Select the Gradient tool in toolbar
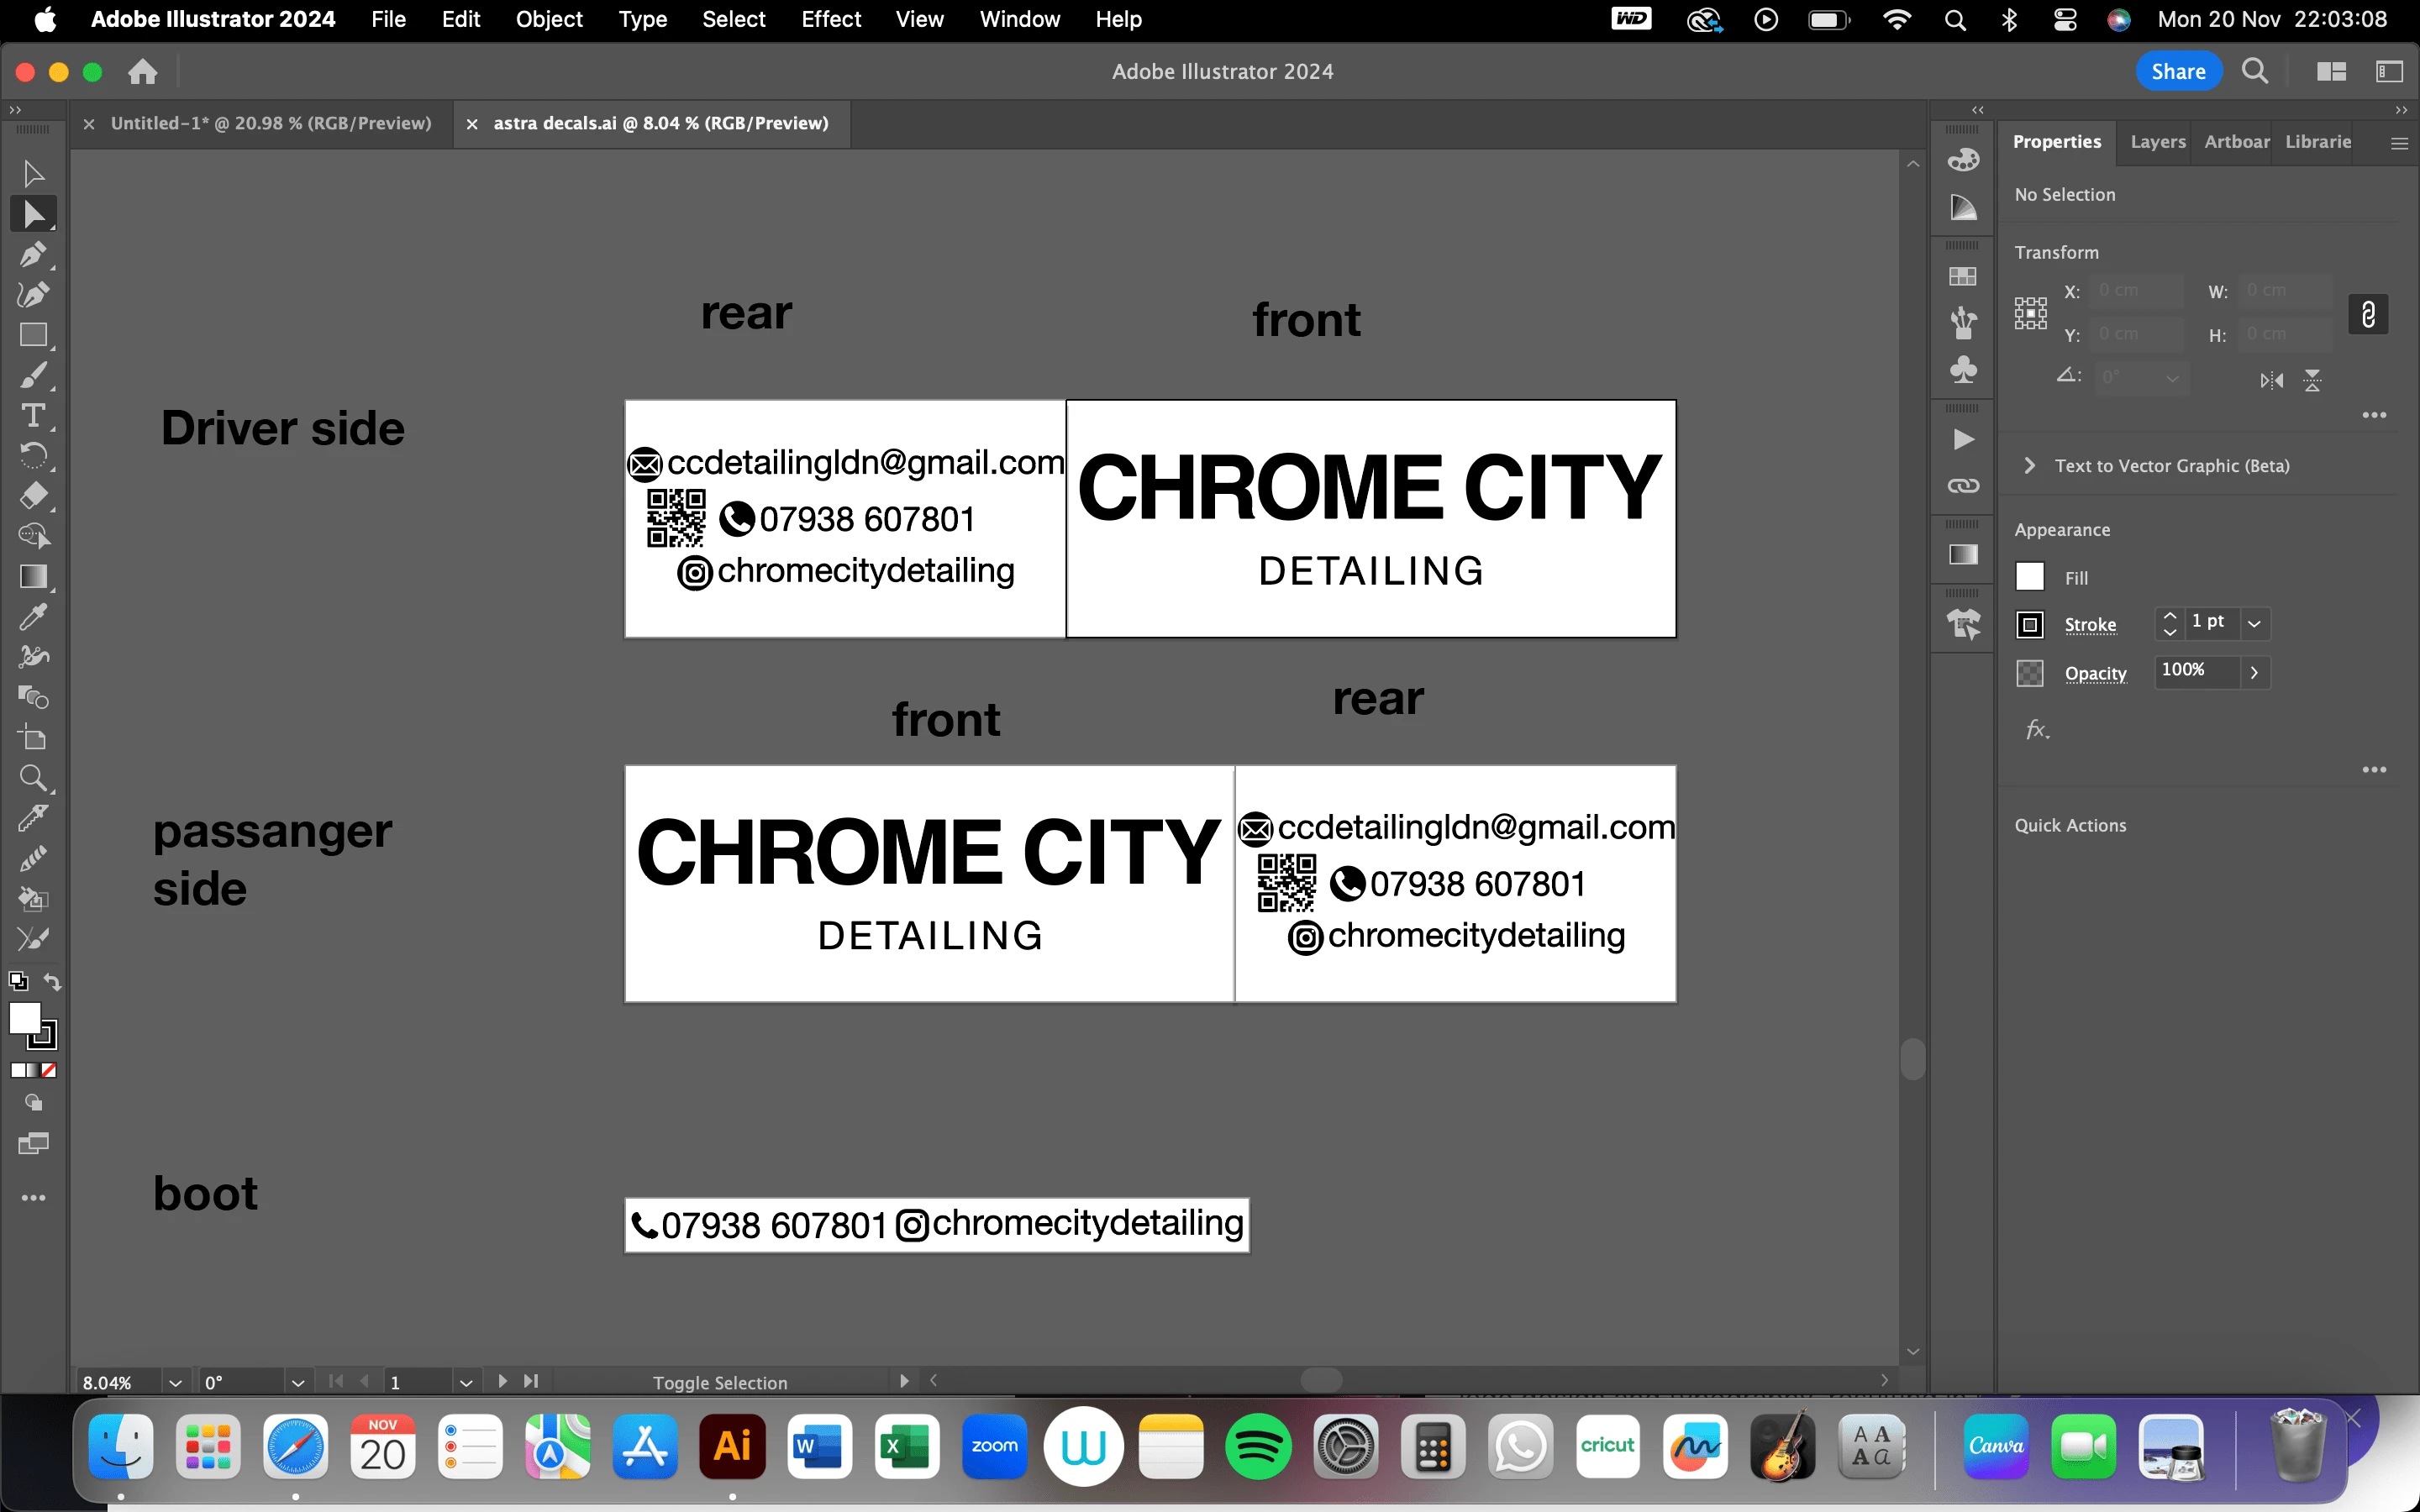 point(33,577)
